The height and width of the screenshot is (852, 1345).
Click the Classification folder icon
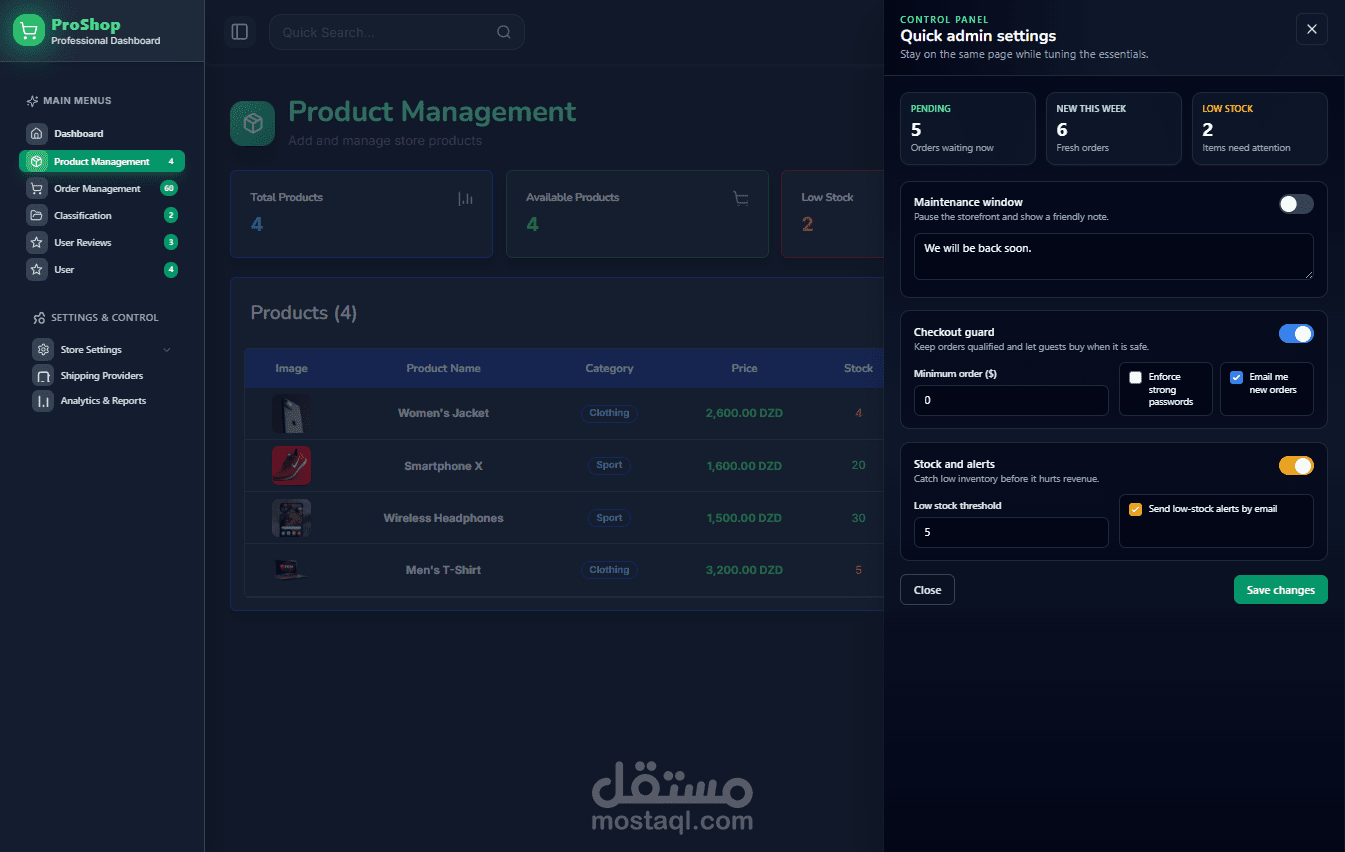click(x=37, y=216)
